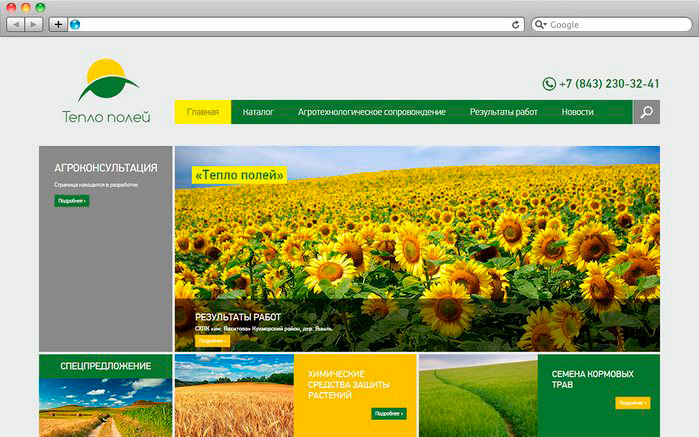Click the green grass field image
This screenshot has height=437, width=699.
pos(478,396)
